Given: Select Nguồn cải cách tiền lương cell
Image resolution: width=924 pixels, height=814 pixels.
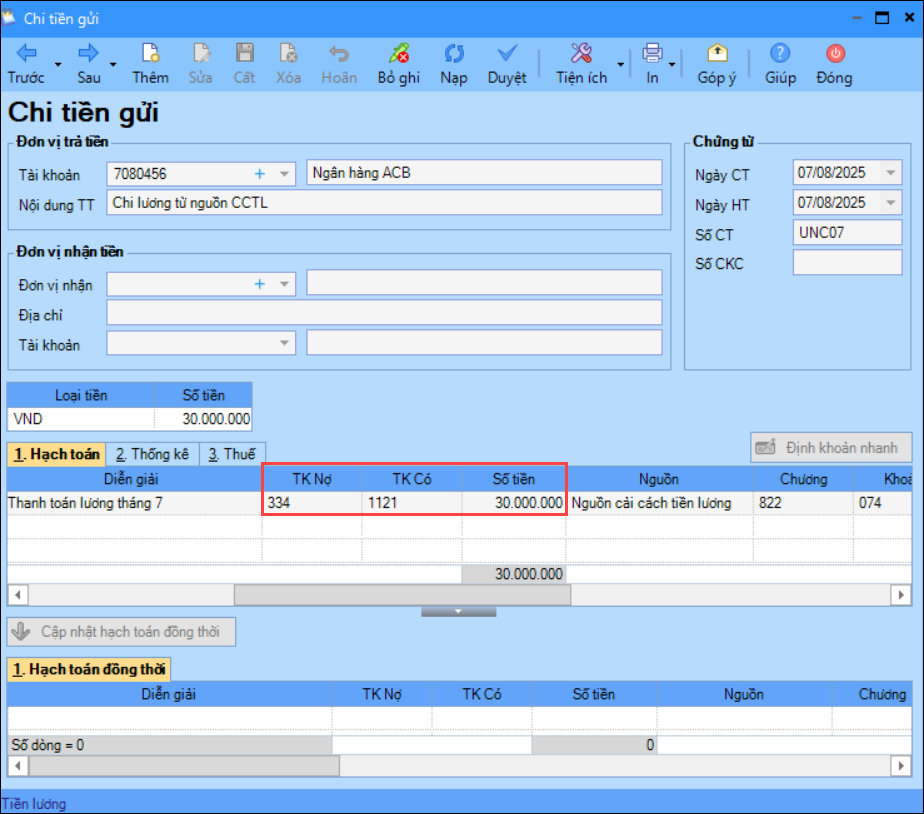Looking at the screenshot, I should [659, 503].
